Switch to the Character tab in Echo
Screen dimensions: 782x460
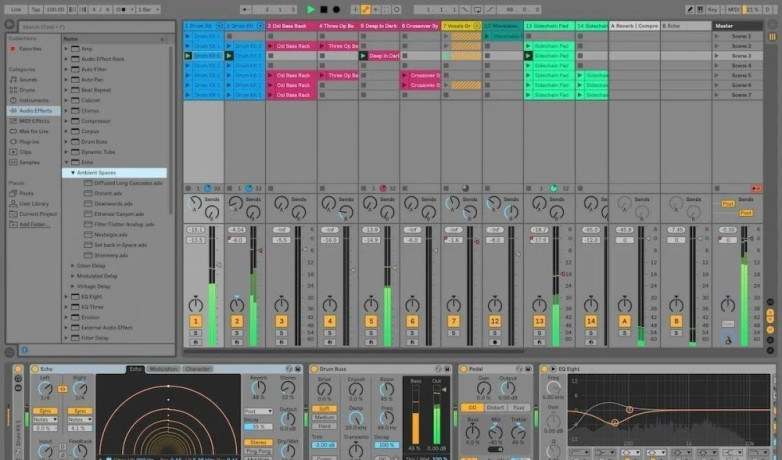pyautogui.click(x=197, y=369)
